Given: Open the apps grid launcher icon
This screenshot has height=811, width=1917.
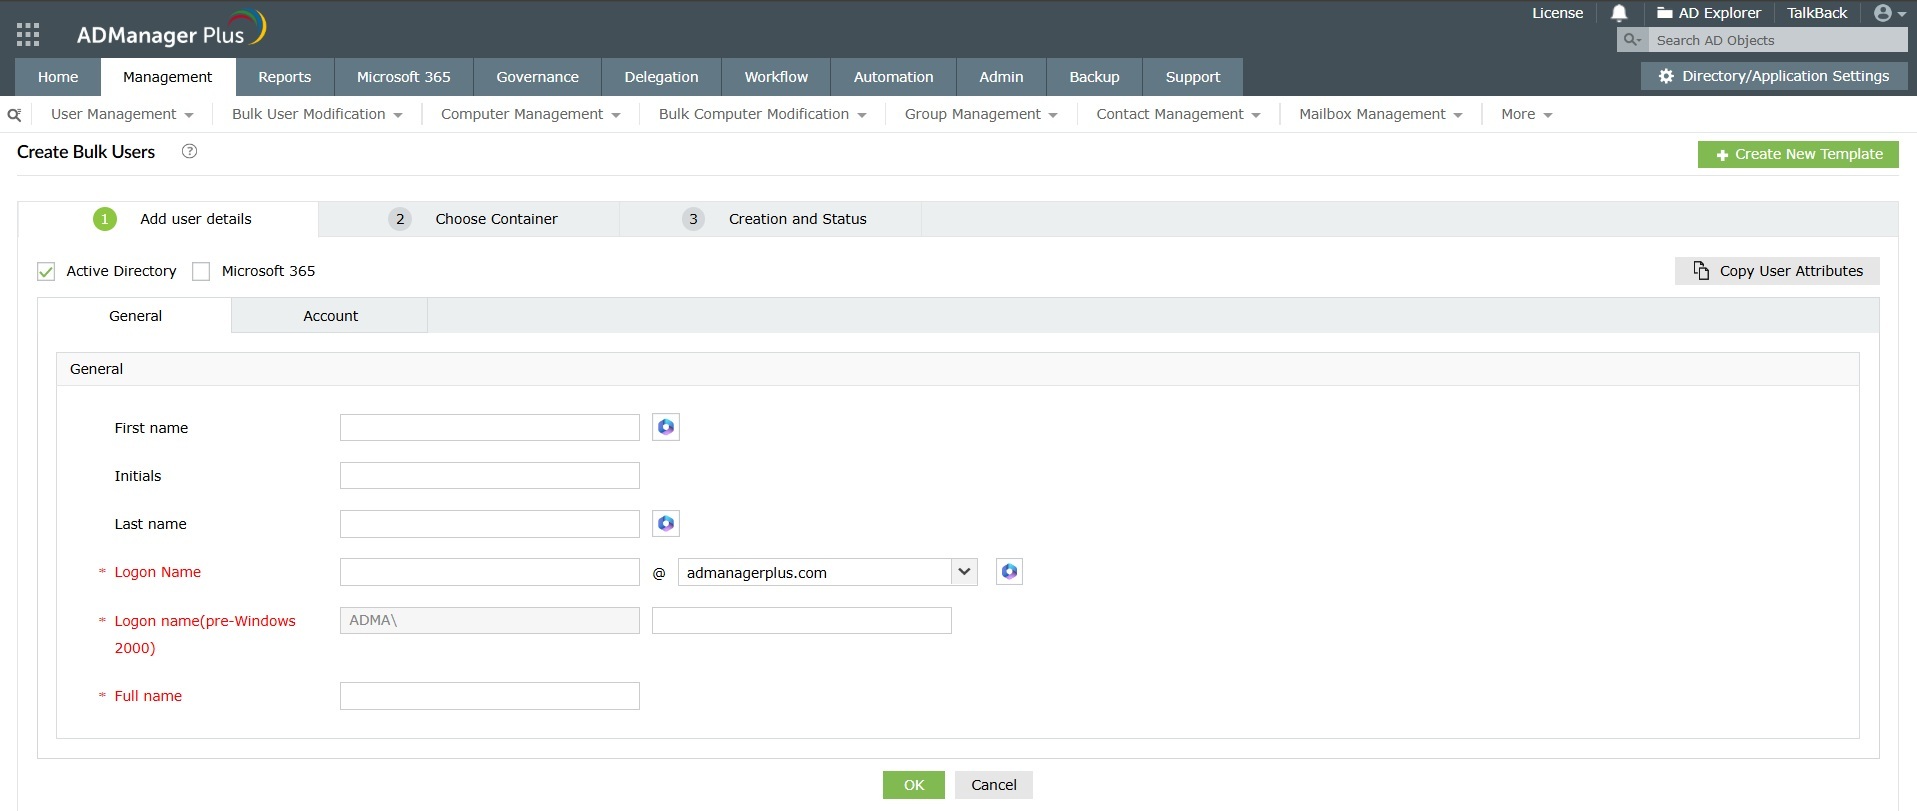Looking at the screenshot, I should (28, 35).
